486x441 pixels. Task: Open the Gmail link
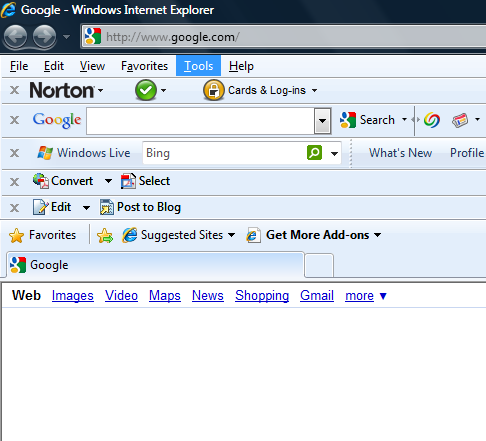(317, 295)
